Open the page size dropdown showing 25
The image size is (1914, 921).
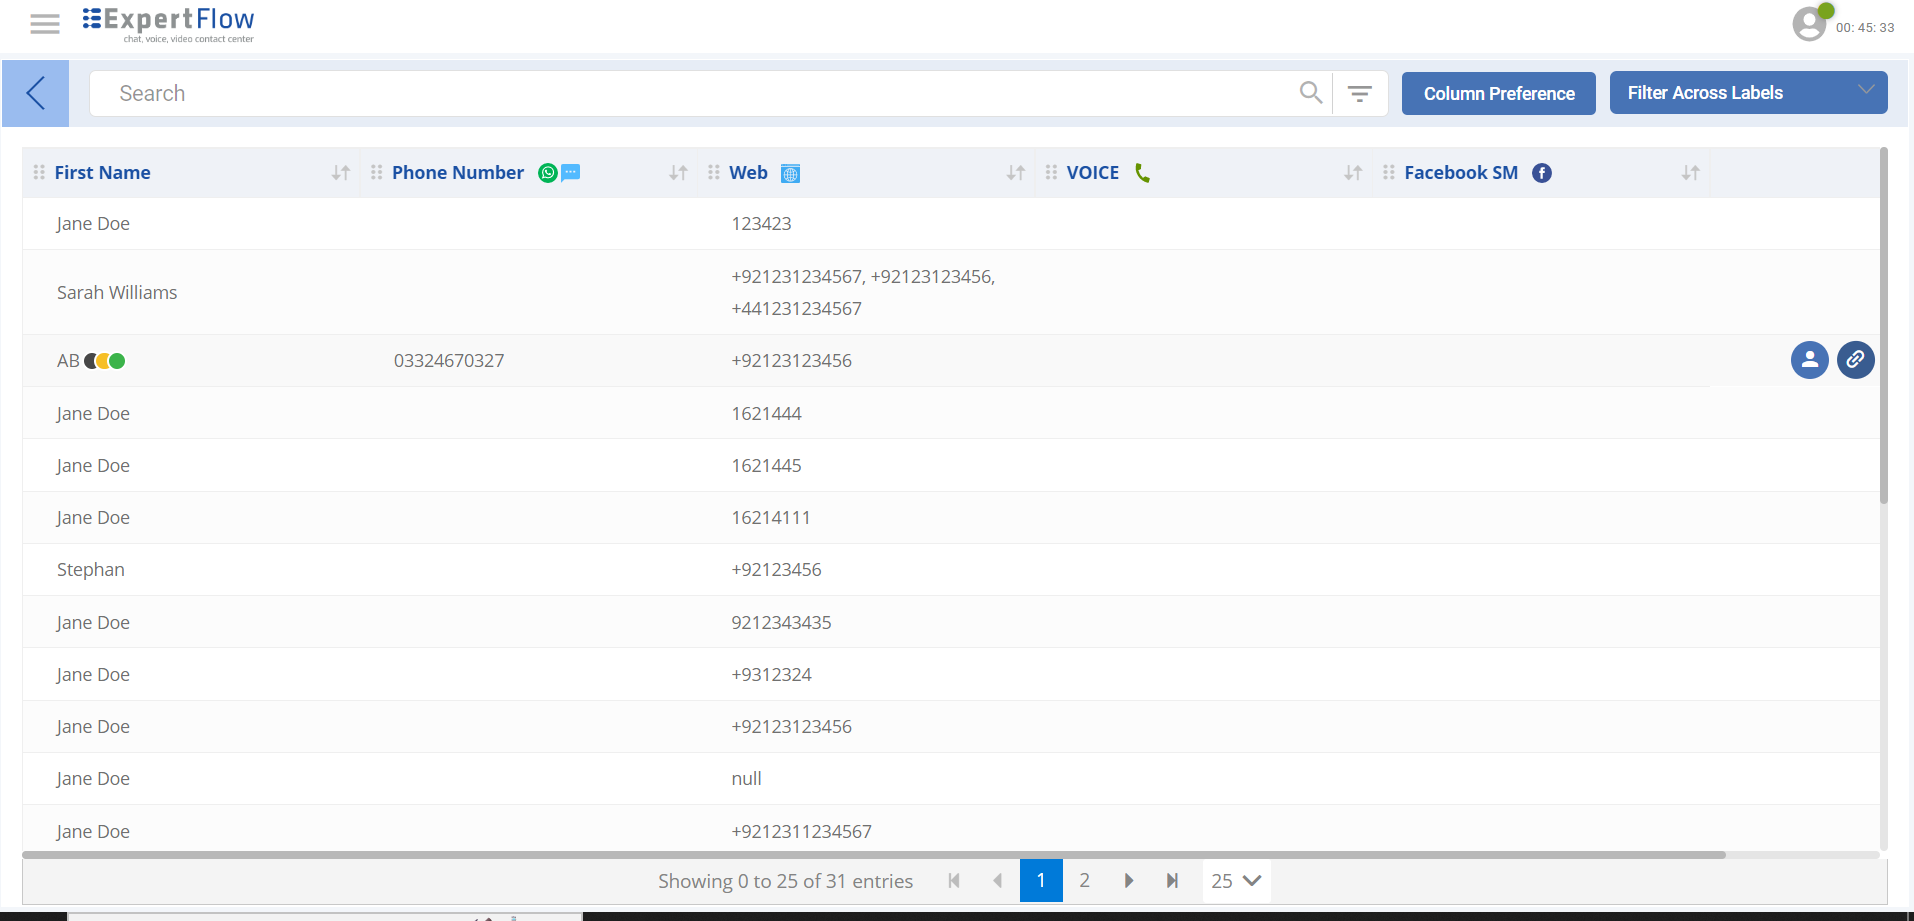point(1235,880)
